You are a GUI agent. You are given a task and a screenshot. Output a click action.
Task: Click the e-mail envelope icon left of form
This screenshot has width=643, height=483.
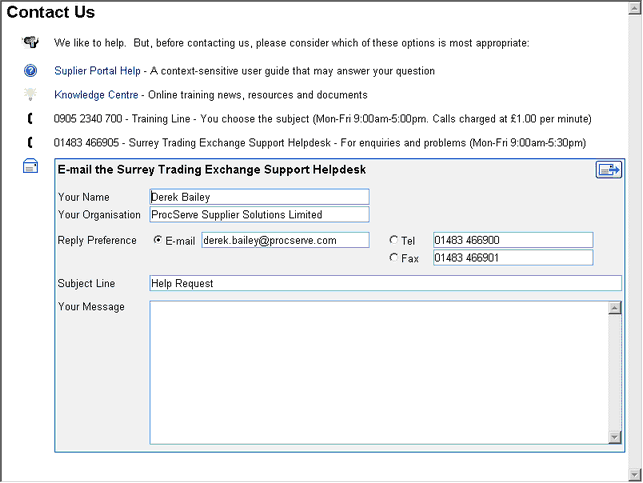click(31, 166)
